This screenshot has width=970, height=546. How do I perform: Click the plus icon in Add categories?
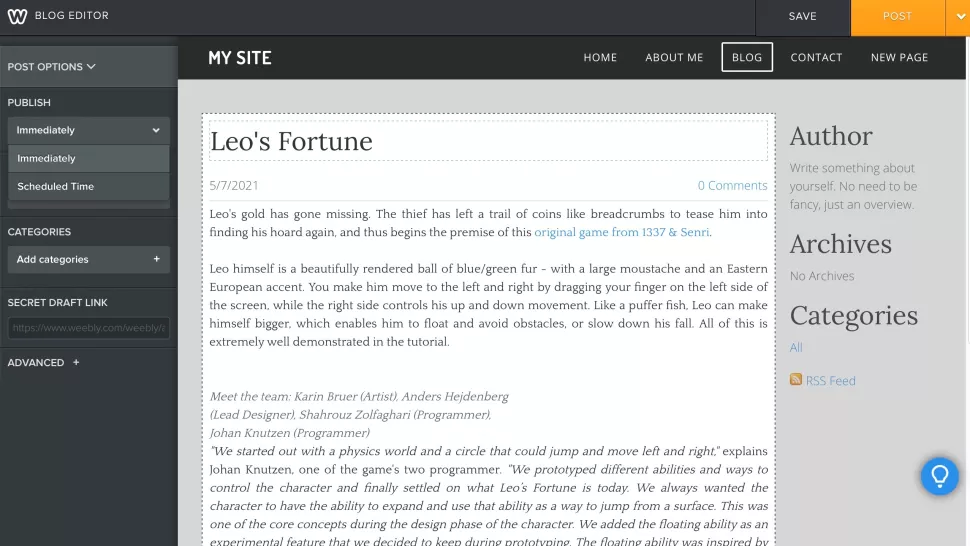[157, 259]
